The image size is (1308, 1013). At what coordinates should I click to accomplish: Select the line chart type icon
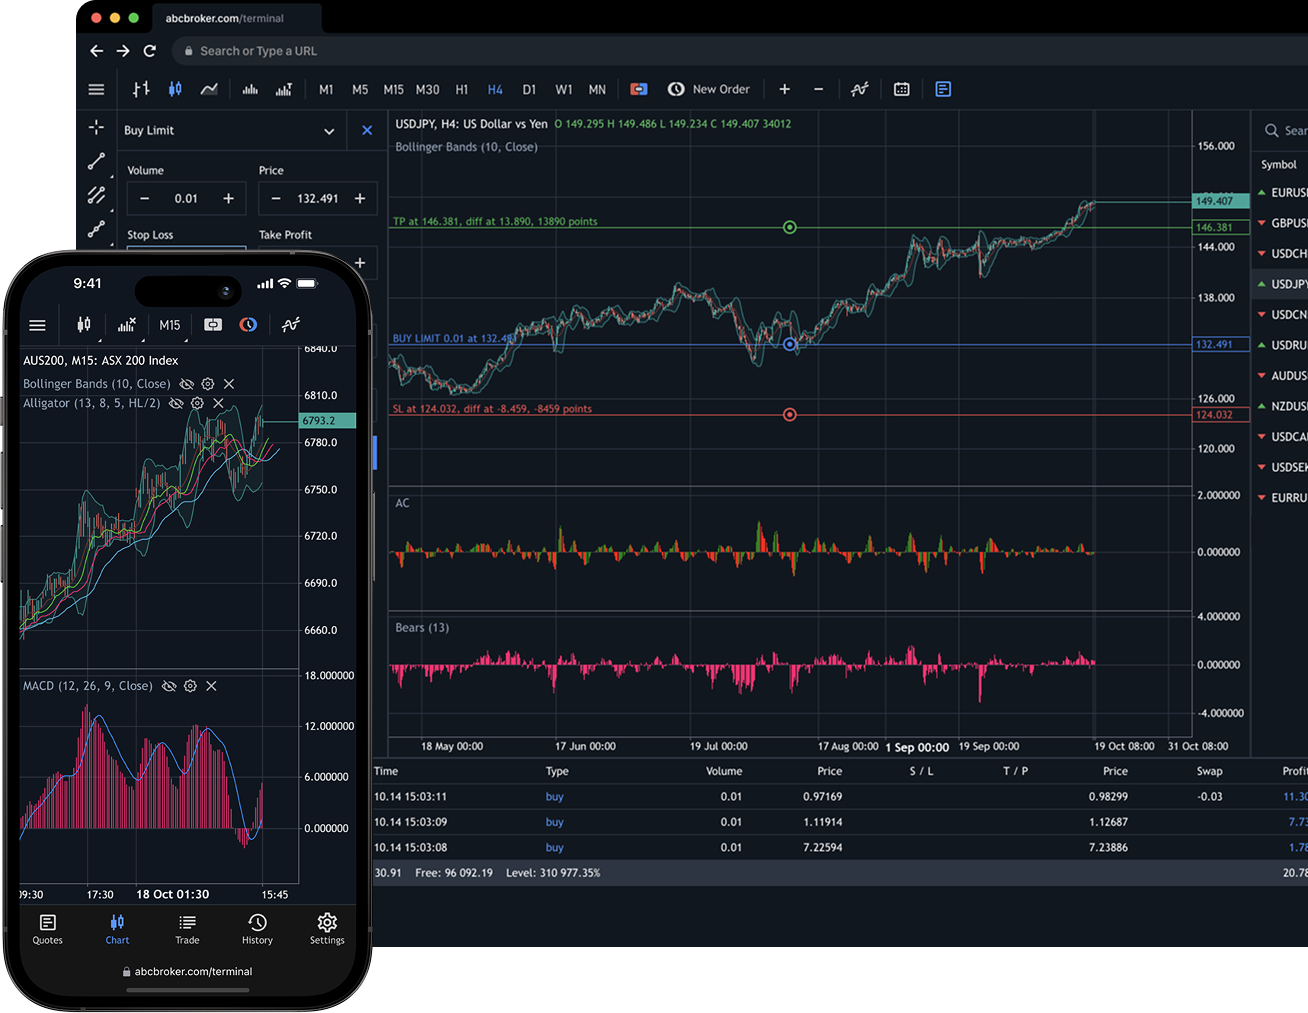pyautogui.click(x=209, y=89)
